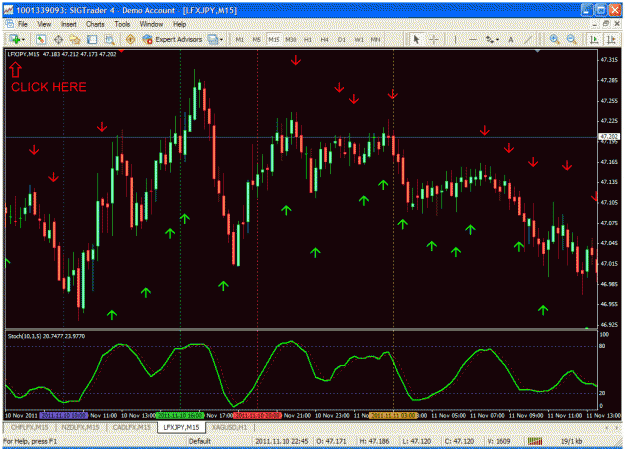Click the New Chart toolbar icon
The height and width of the screenshot is (449, 625).
(x=15, y=39)
